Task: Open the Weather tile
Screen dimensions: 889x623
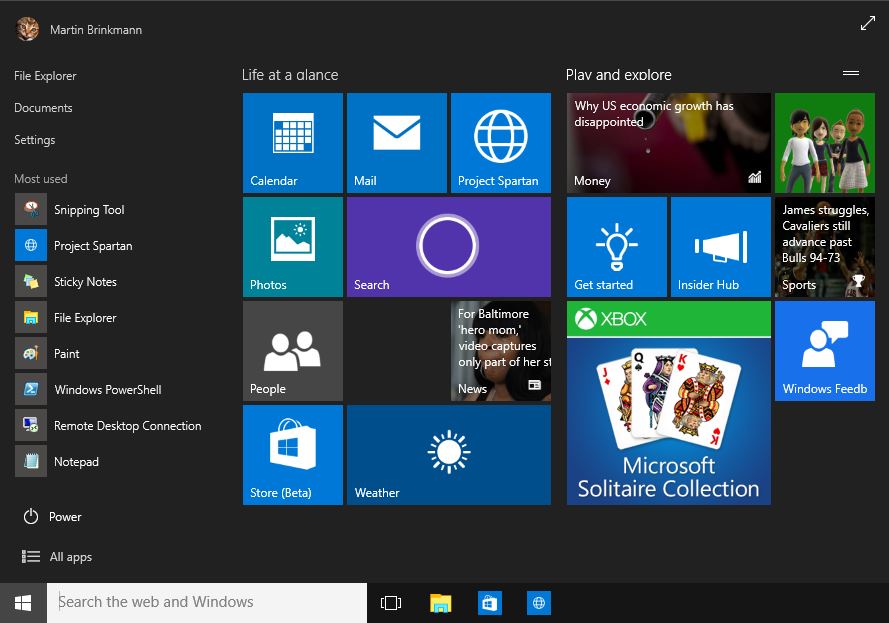Action: coord(449,455)
